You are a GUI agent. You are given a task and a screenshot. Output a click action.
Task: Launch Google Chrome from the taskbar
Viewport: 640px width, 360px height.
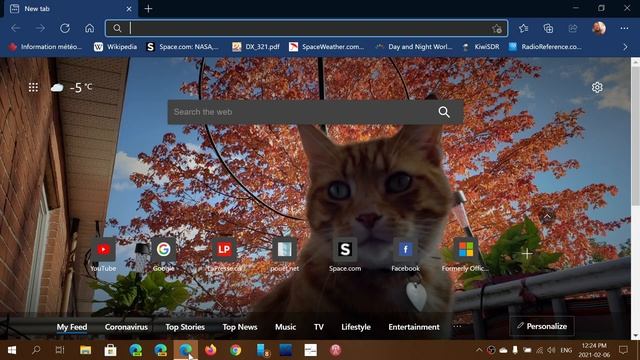(236, 350)
